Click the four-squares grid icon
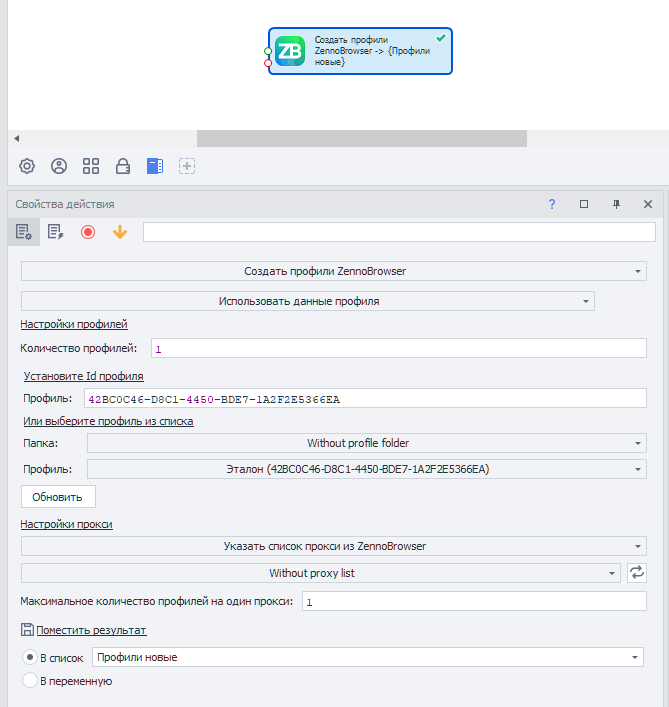 pos(91,166)
